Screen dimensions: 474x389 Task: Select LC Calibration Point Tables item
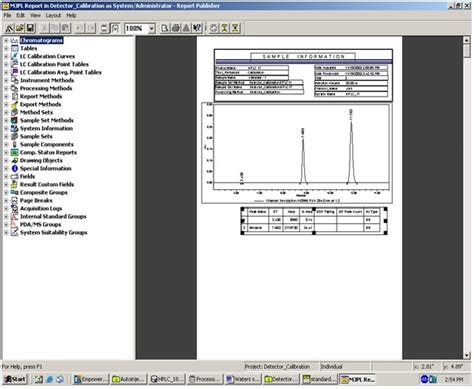click(54, 64)
